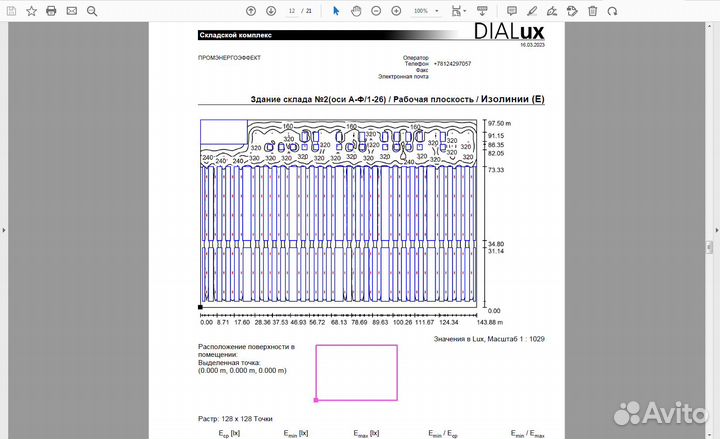Bookmark this document with the star icon
This screenshot has height=439, width=720.
31,11
